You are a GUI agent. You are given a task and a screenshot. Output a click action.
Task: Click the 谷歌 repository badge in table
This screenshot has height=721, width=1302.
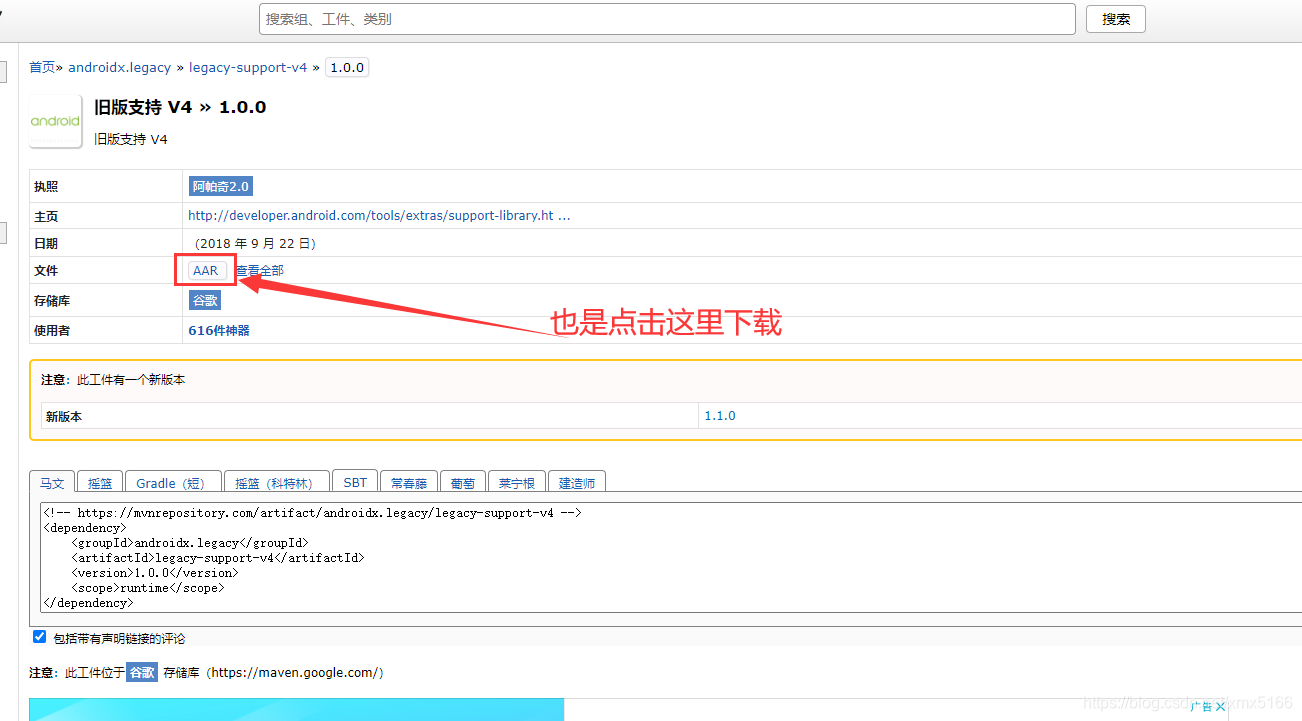[205, 300]
